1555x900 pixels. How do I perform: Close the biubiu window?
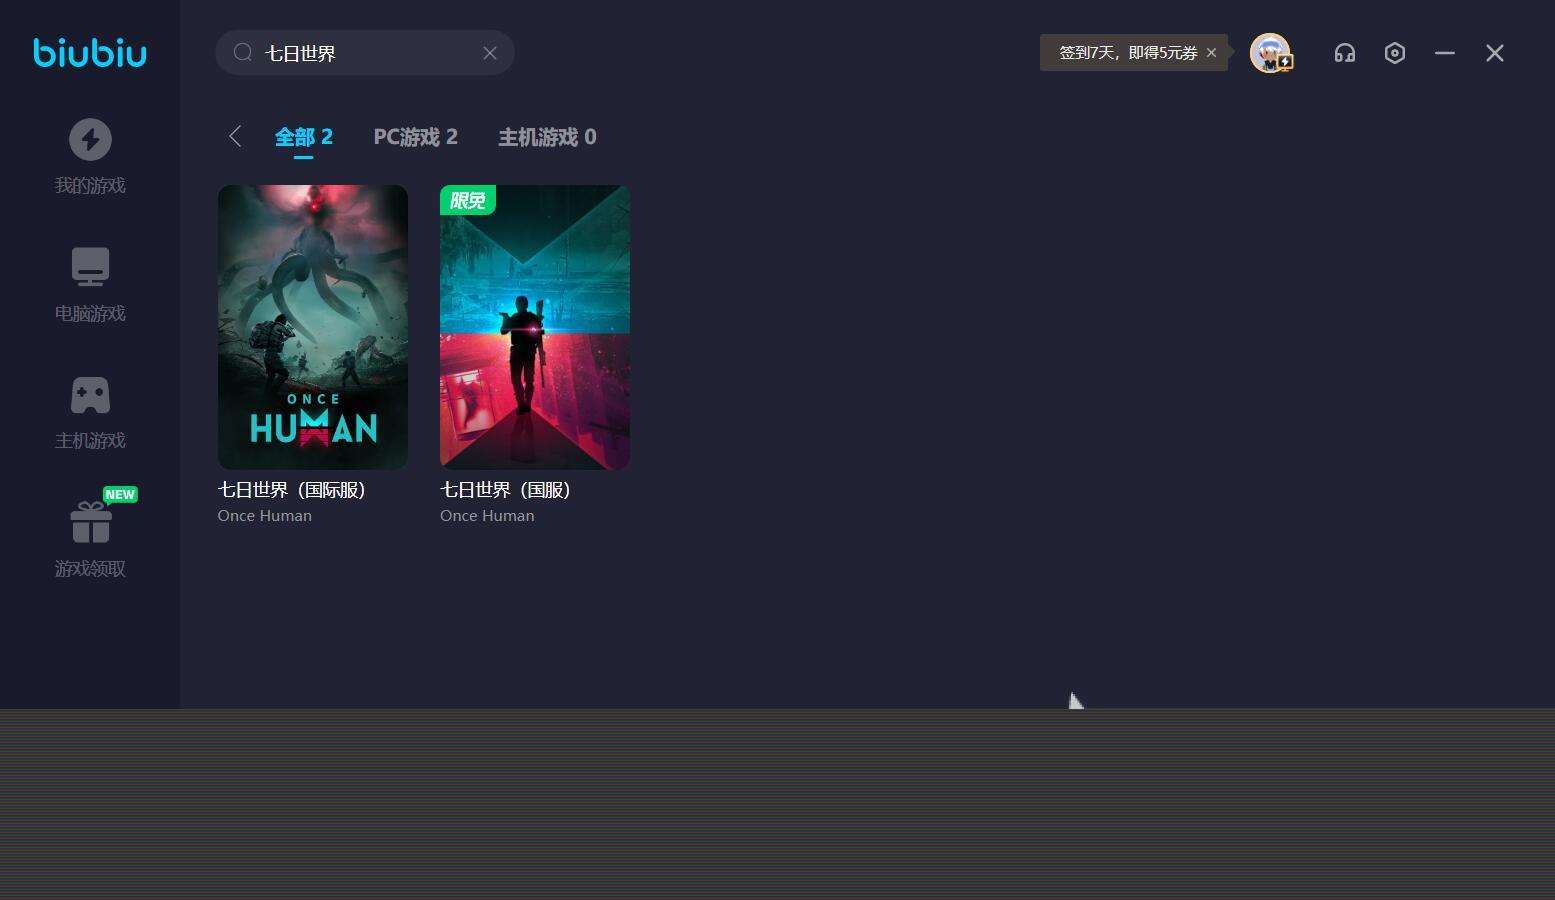(x=1495, y=53)
